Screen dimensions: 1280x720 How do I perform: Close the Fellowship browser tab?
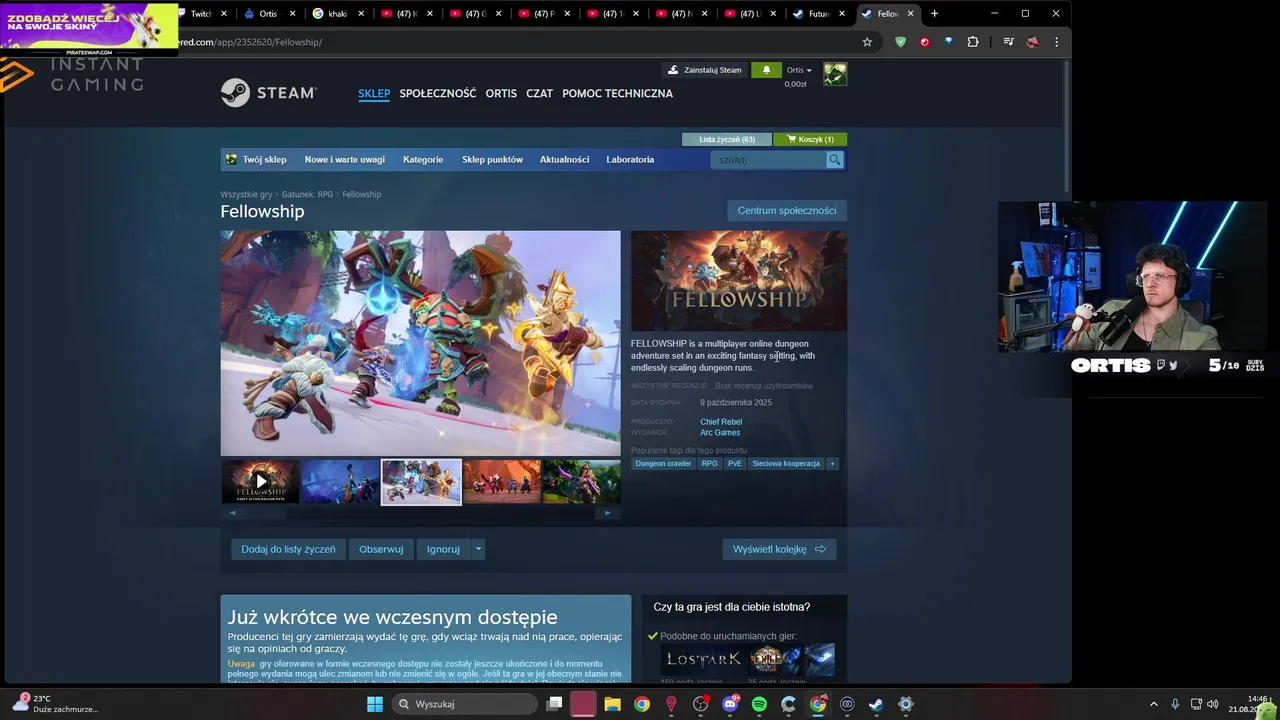coord(910,14)
